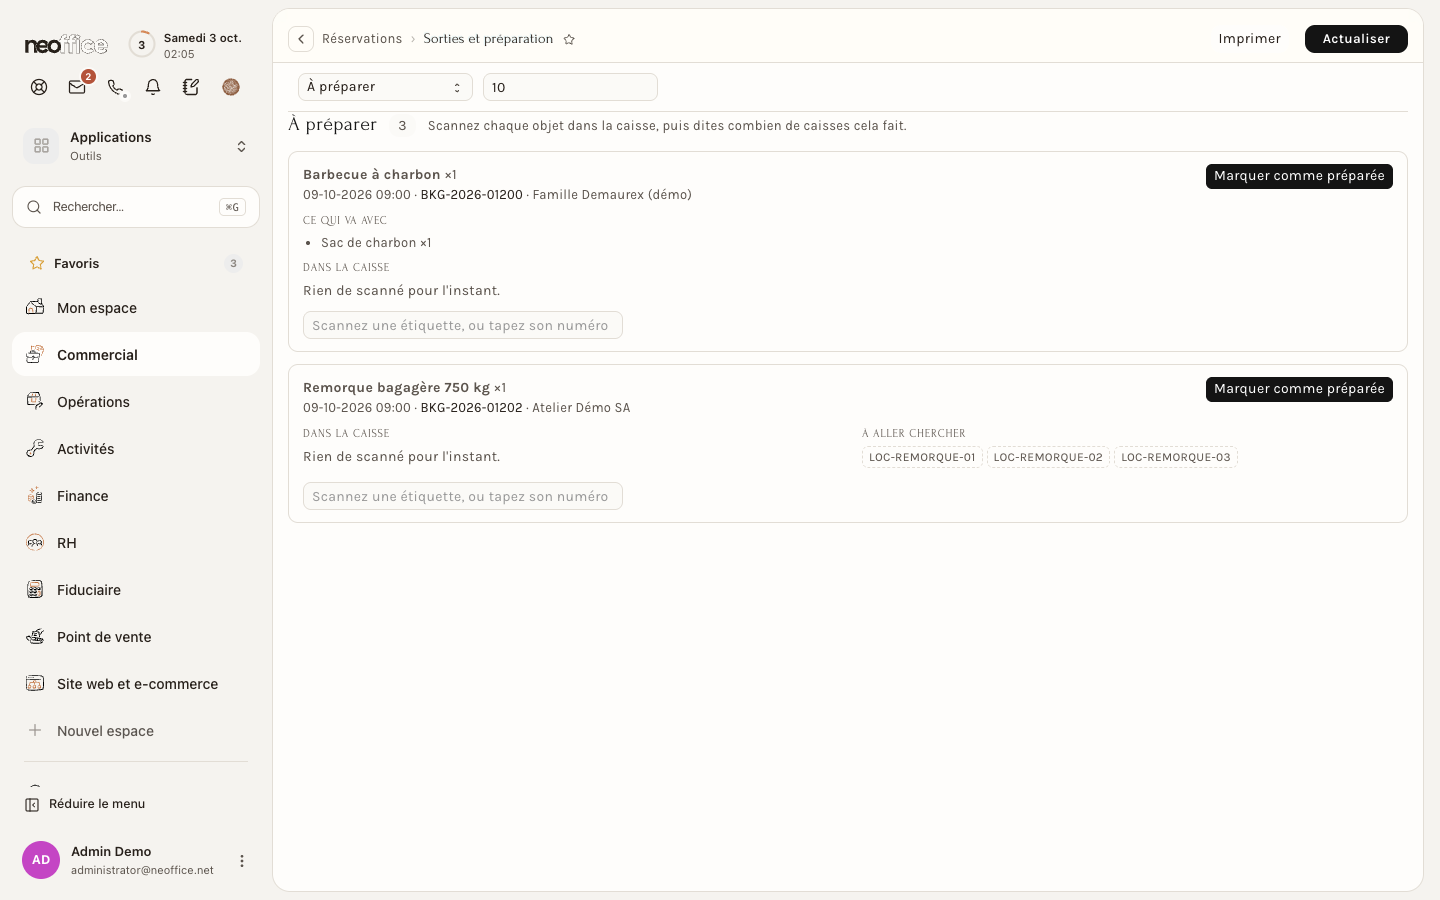Expand the Favoris section

(136, 264)
